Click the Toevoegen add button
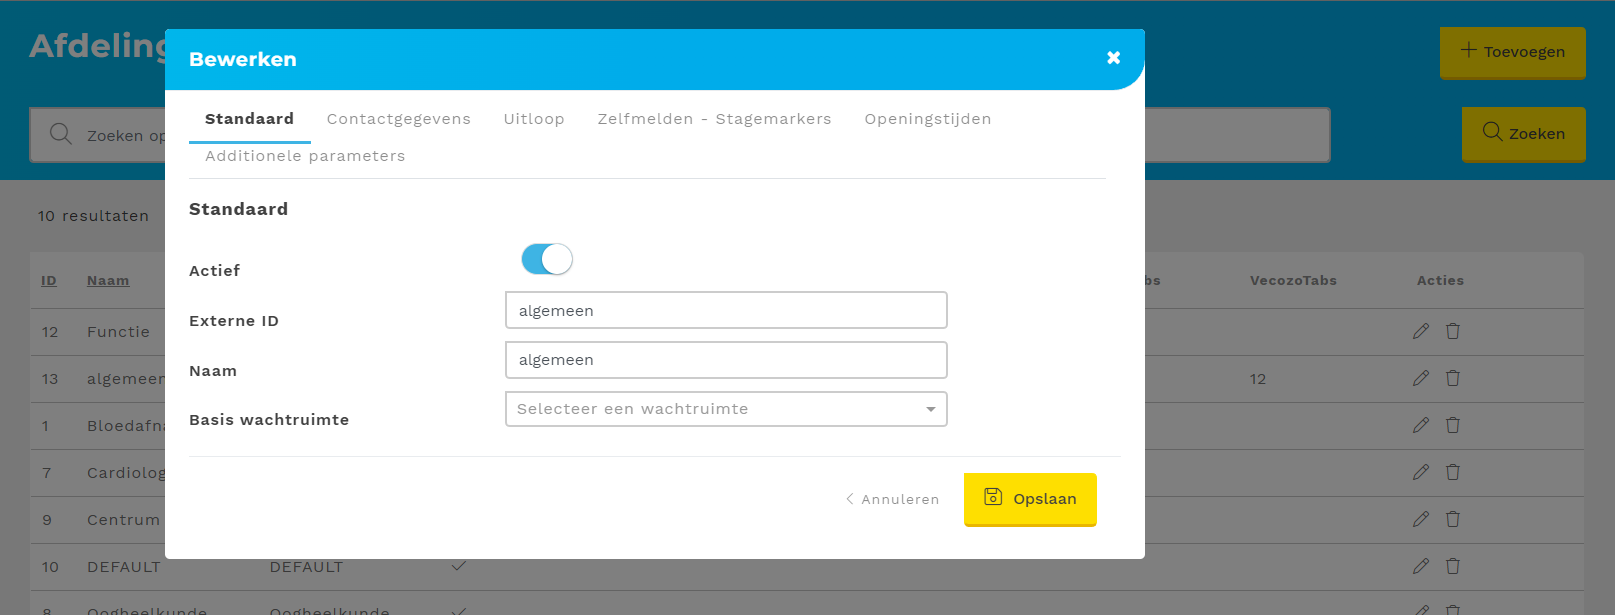1615x615 pixels. pos(1512,52)
